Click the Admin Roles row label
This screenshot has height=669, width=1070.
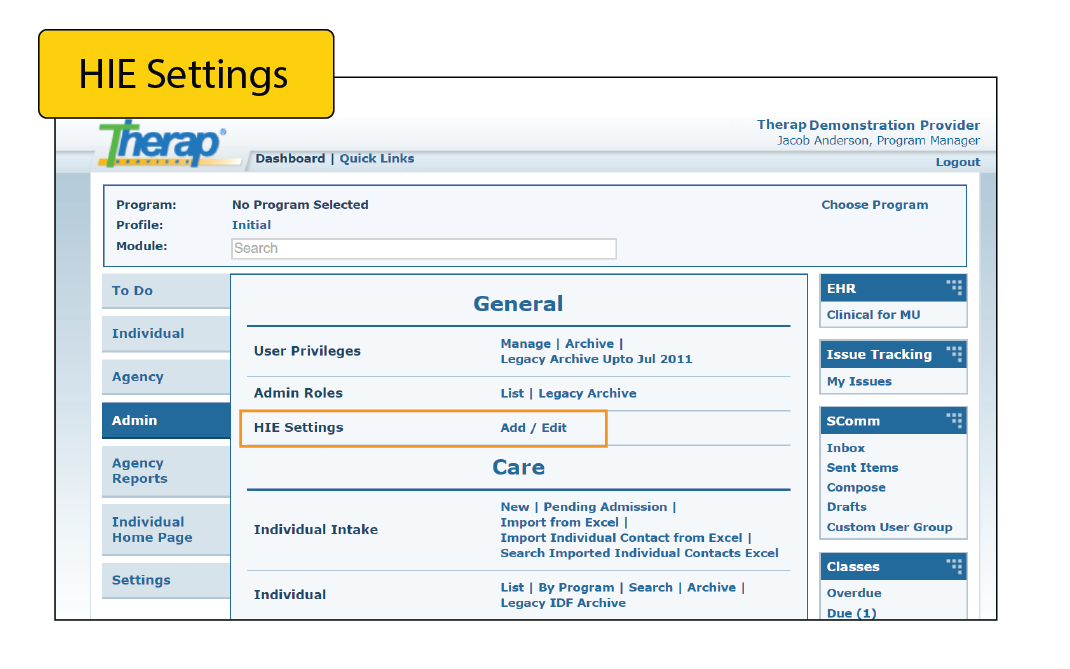(x=298, y=393)
